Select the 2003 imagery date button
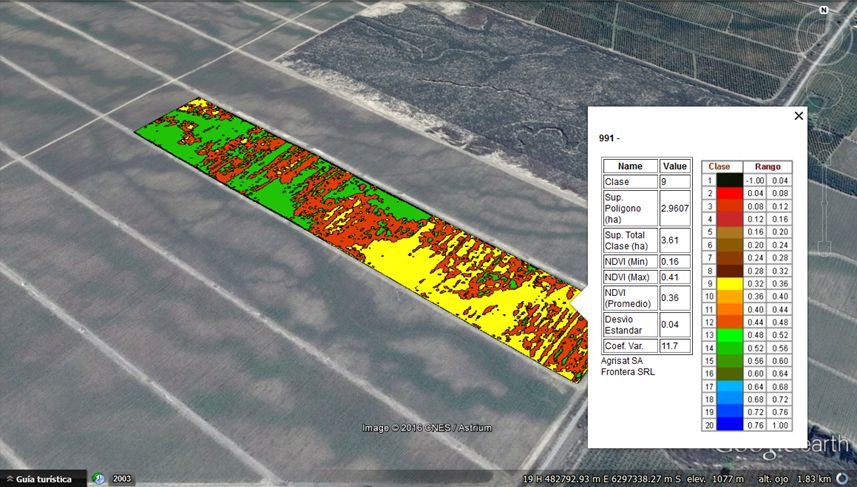The height and width of the screenshot is (487, 857). click(x=122, y=479)
